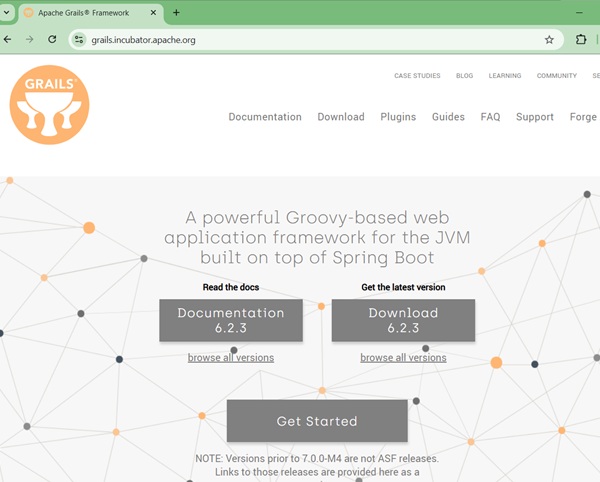
Task: Open Case Studies menu link
Action: [417, 76]
